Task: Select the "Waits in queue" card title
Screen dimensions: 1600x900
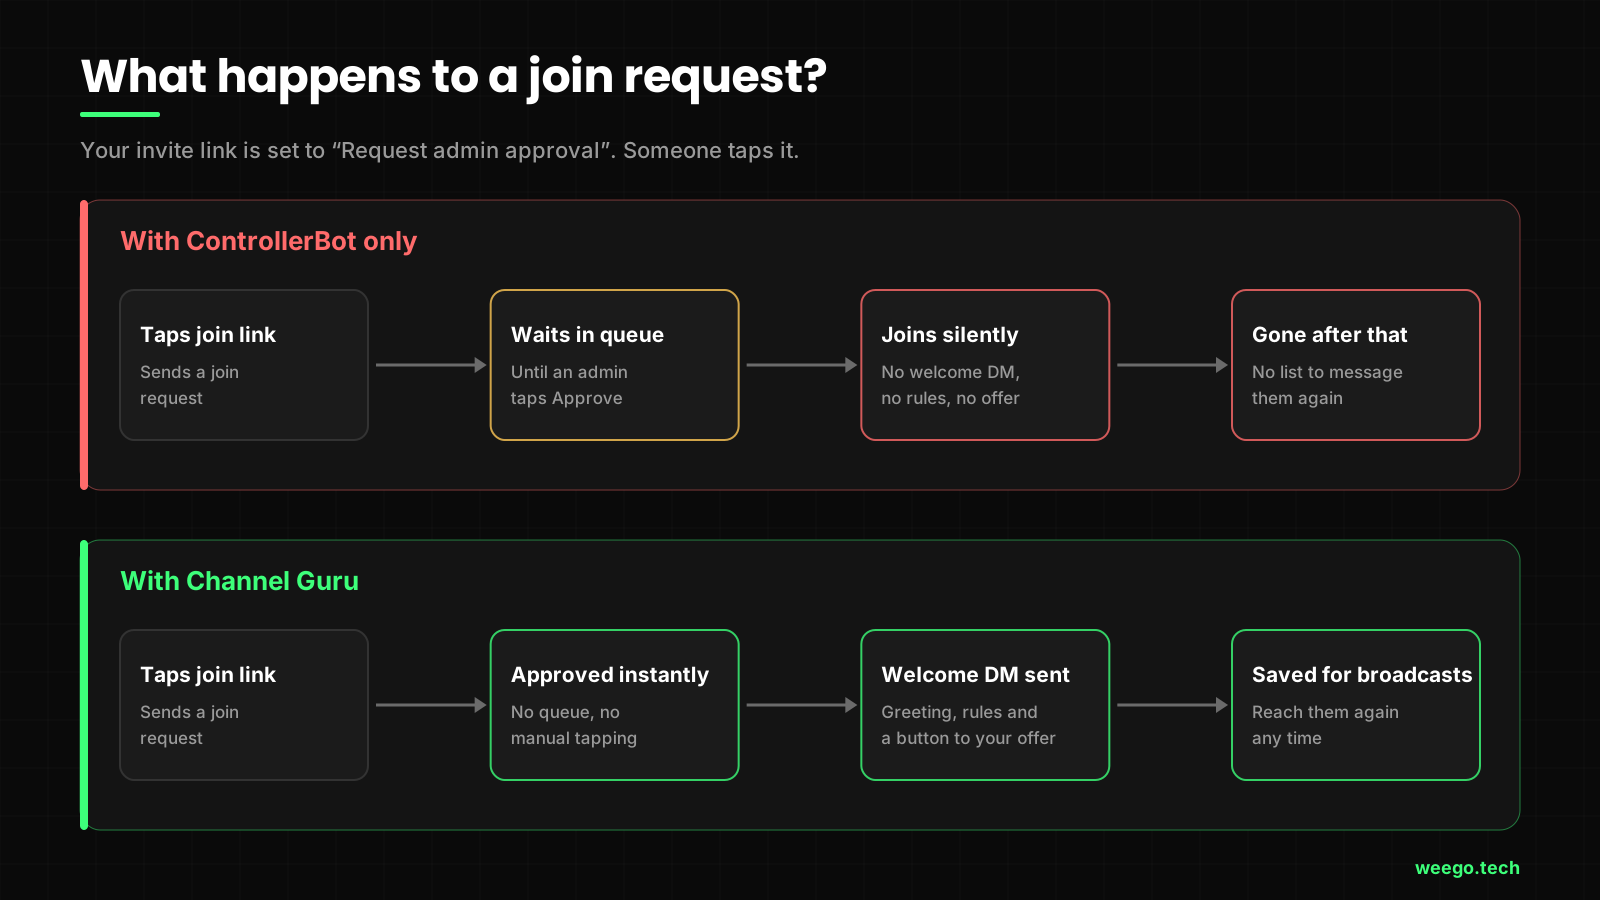Action: [x=587, y=335]
